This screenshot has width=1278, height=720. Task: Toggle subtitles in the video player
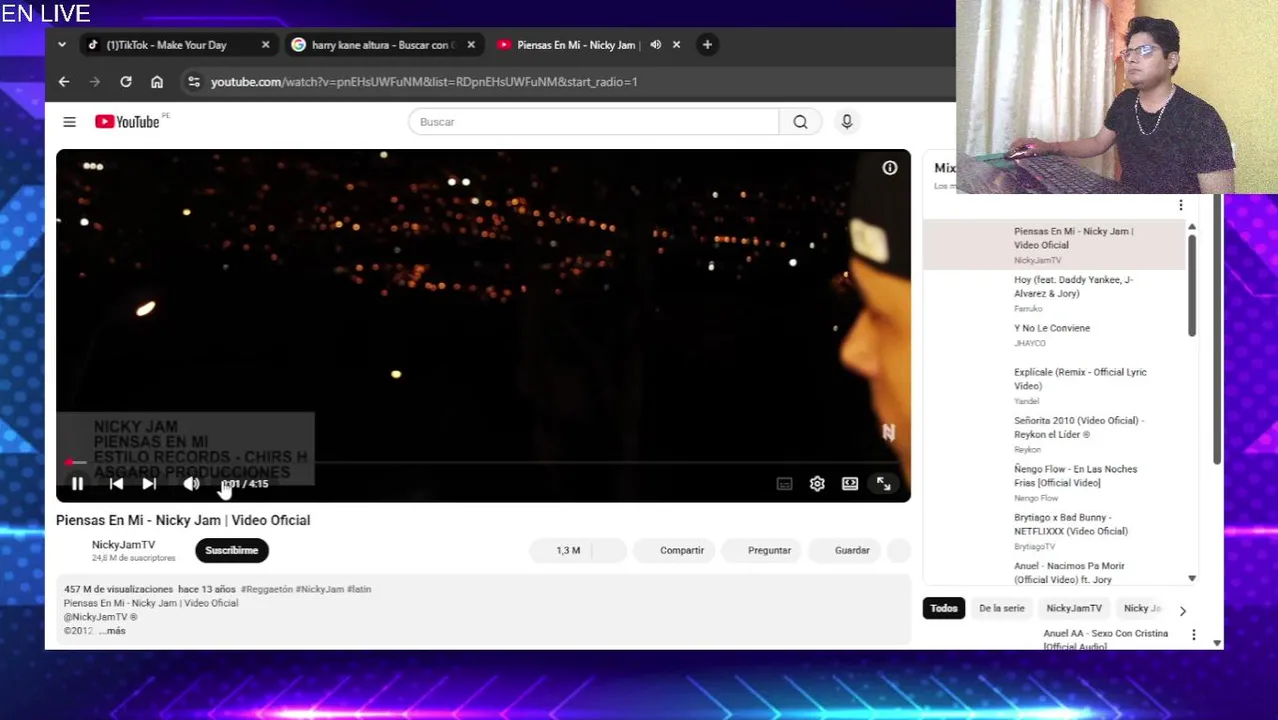click(784, 484)
